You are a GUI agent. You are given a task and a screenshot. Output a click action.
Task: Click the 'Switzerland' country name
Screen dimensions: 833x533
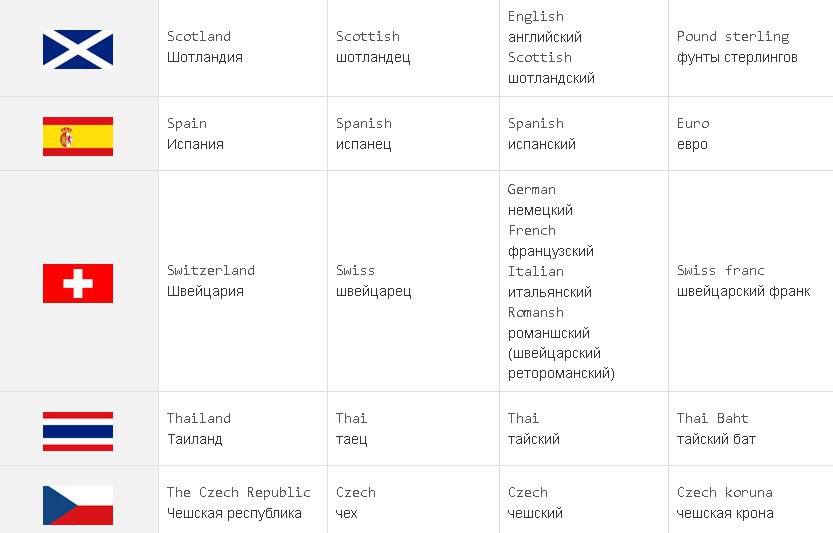(211, 270)
